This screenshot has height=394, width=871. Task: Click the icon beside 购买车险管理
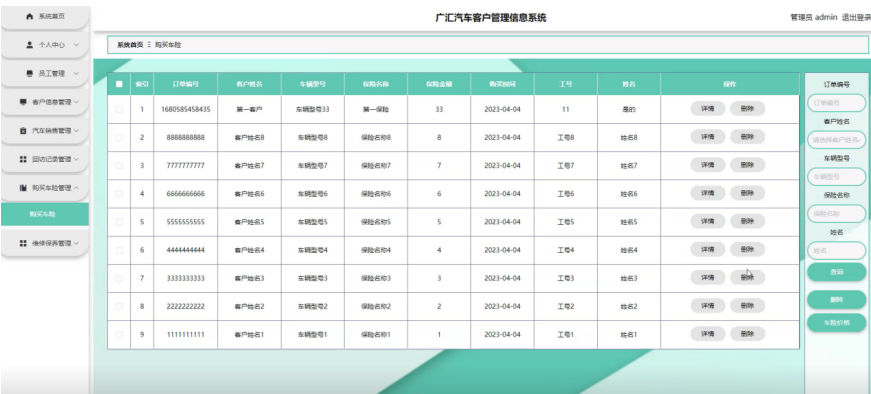click(x=23, y=188)
